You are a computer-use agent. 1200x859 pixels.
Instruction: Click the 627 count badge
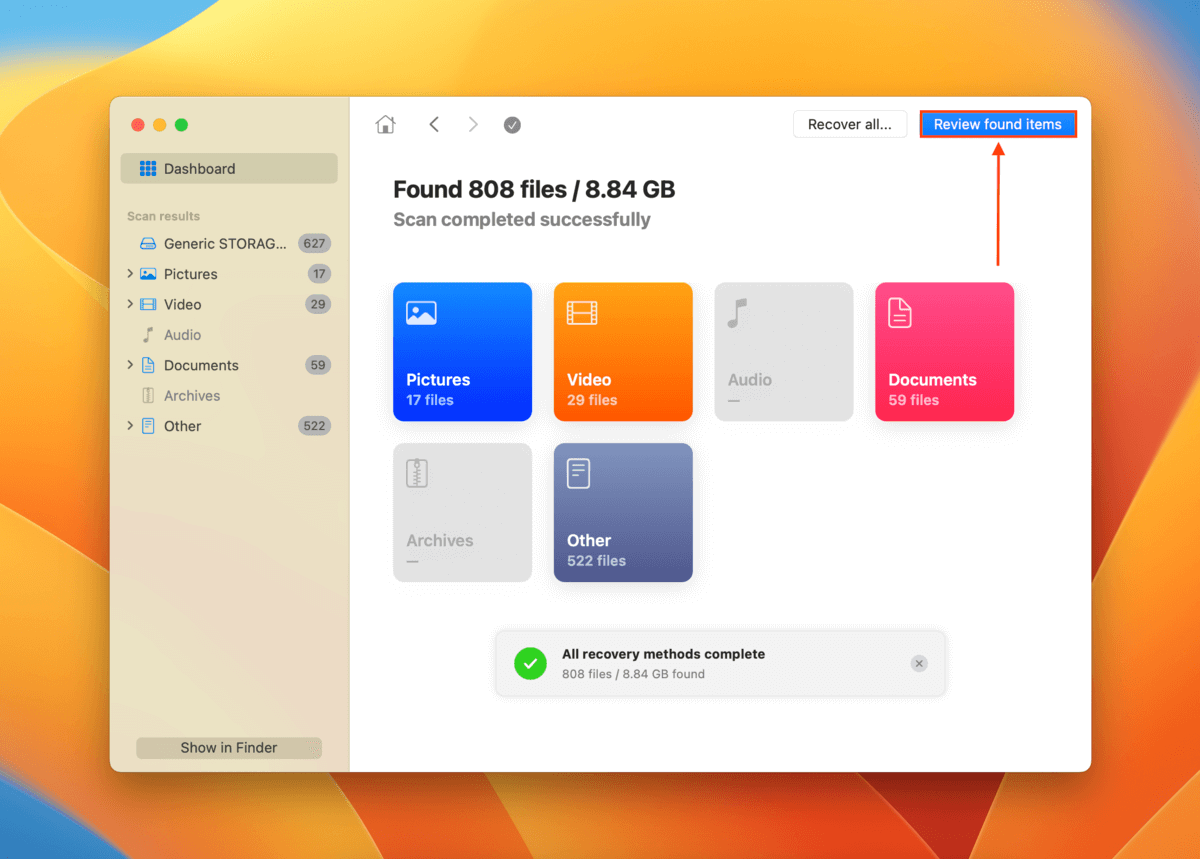[315, 244]
